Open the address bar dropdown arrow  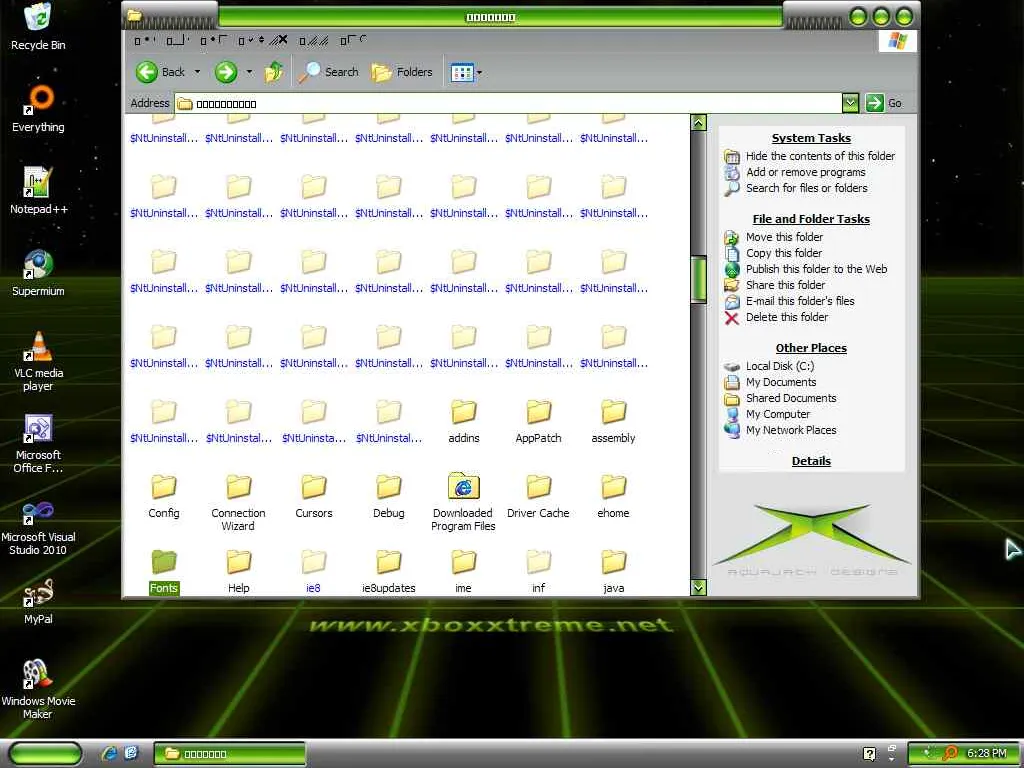(850, 103)
